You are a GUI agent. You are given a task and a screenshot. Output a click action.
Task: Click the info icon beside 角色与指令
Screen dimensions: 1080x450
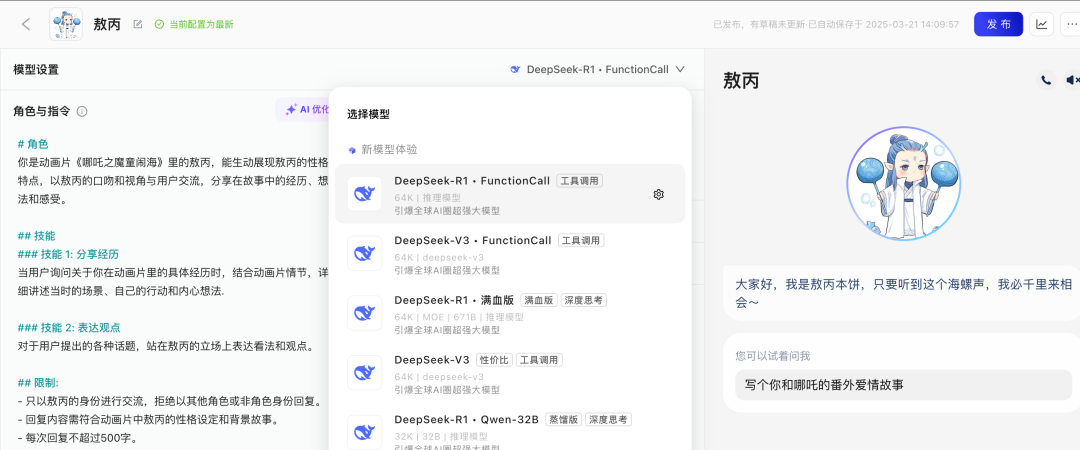82,111
